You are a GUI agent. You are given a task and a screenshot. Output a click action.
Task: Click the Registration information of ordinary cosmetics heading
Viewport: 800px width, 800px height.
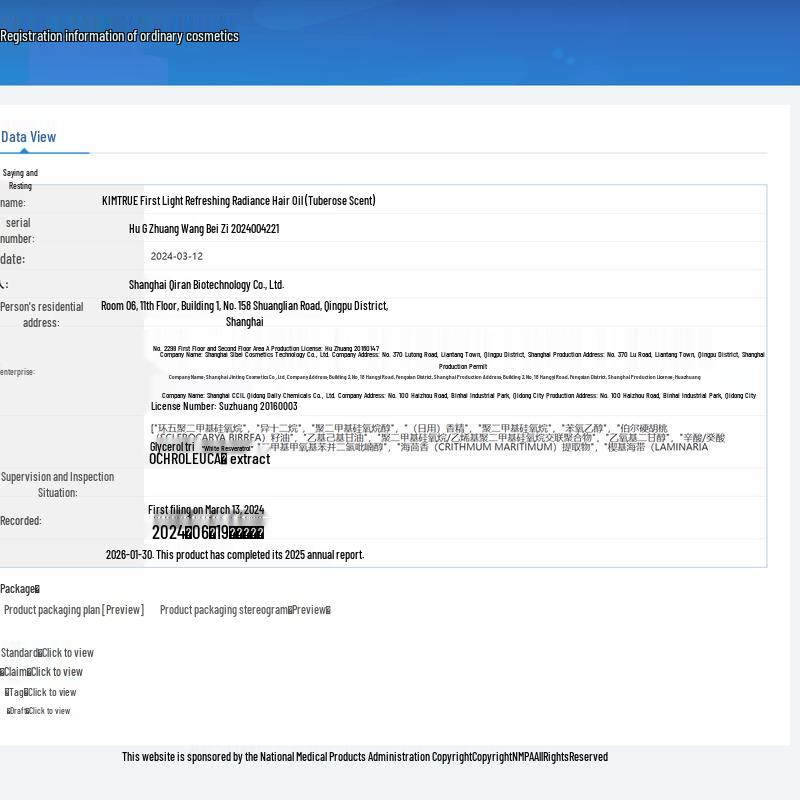[x=119, y=36]
